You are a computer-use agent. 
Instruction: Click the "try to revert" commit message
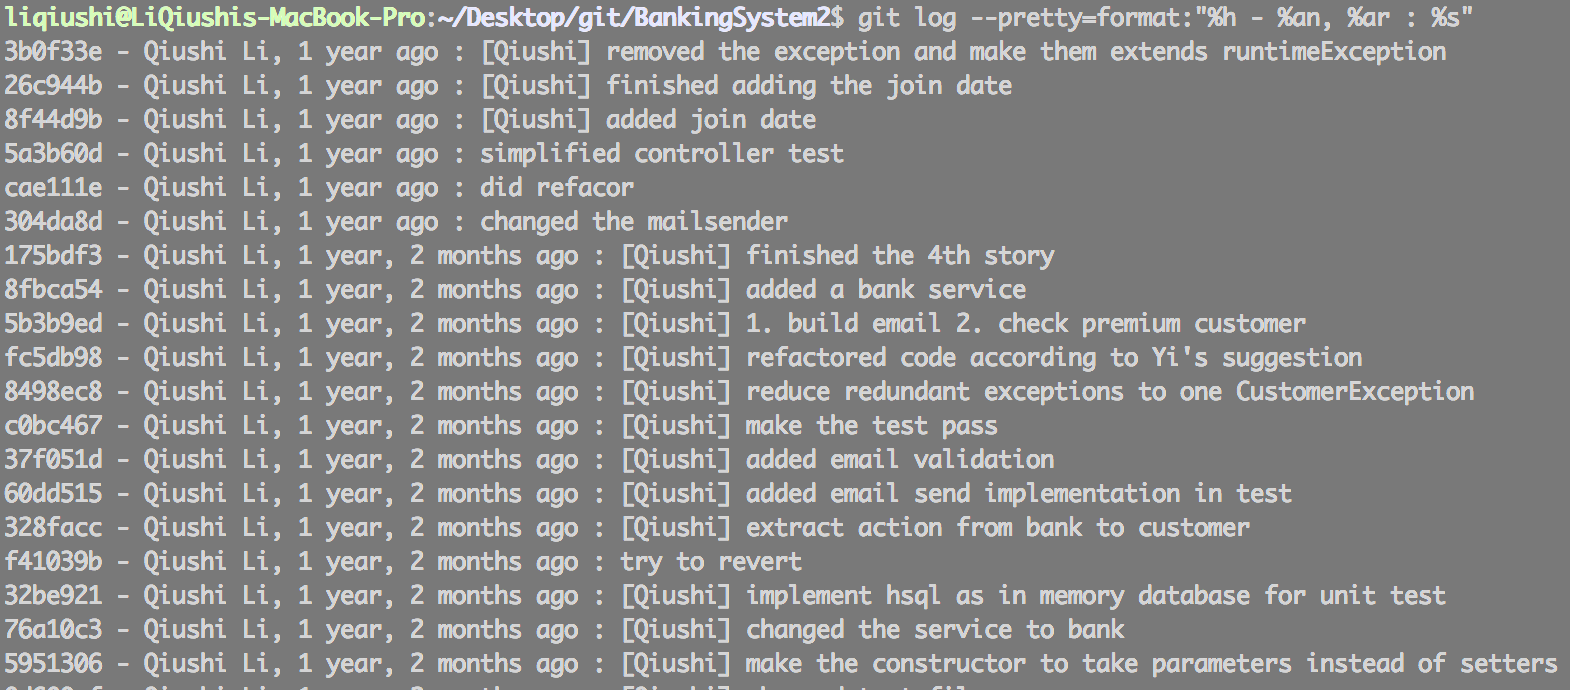coord(710,562)
